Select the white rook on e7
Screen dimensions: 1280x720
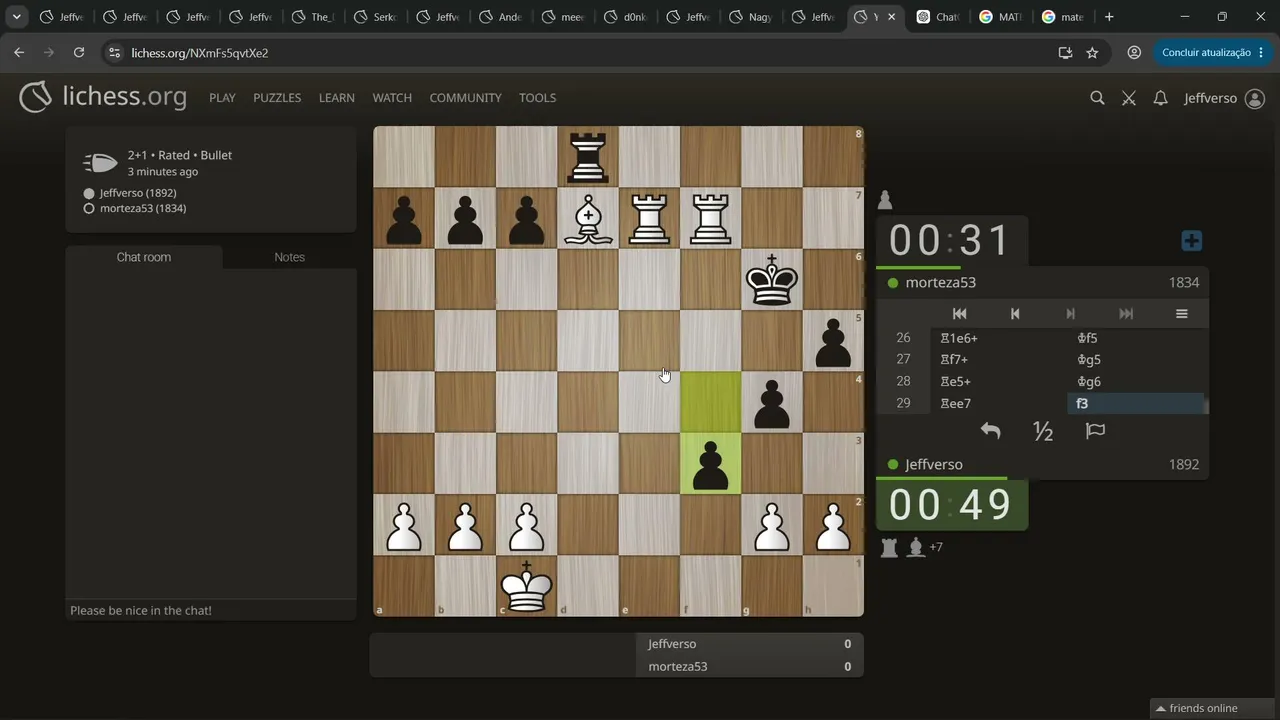click(649, 219)
